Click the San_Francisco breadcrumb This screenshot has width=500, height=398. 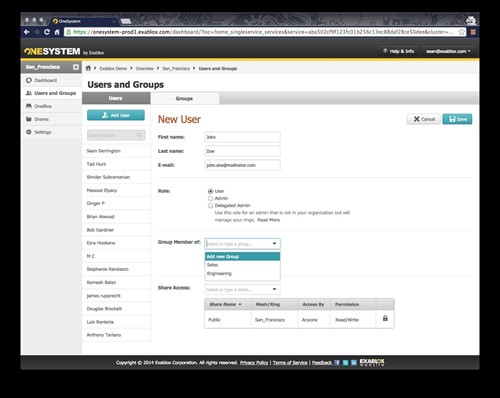tap(176, 68)
